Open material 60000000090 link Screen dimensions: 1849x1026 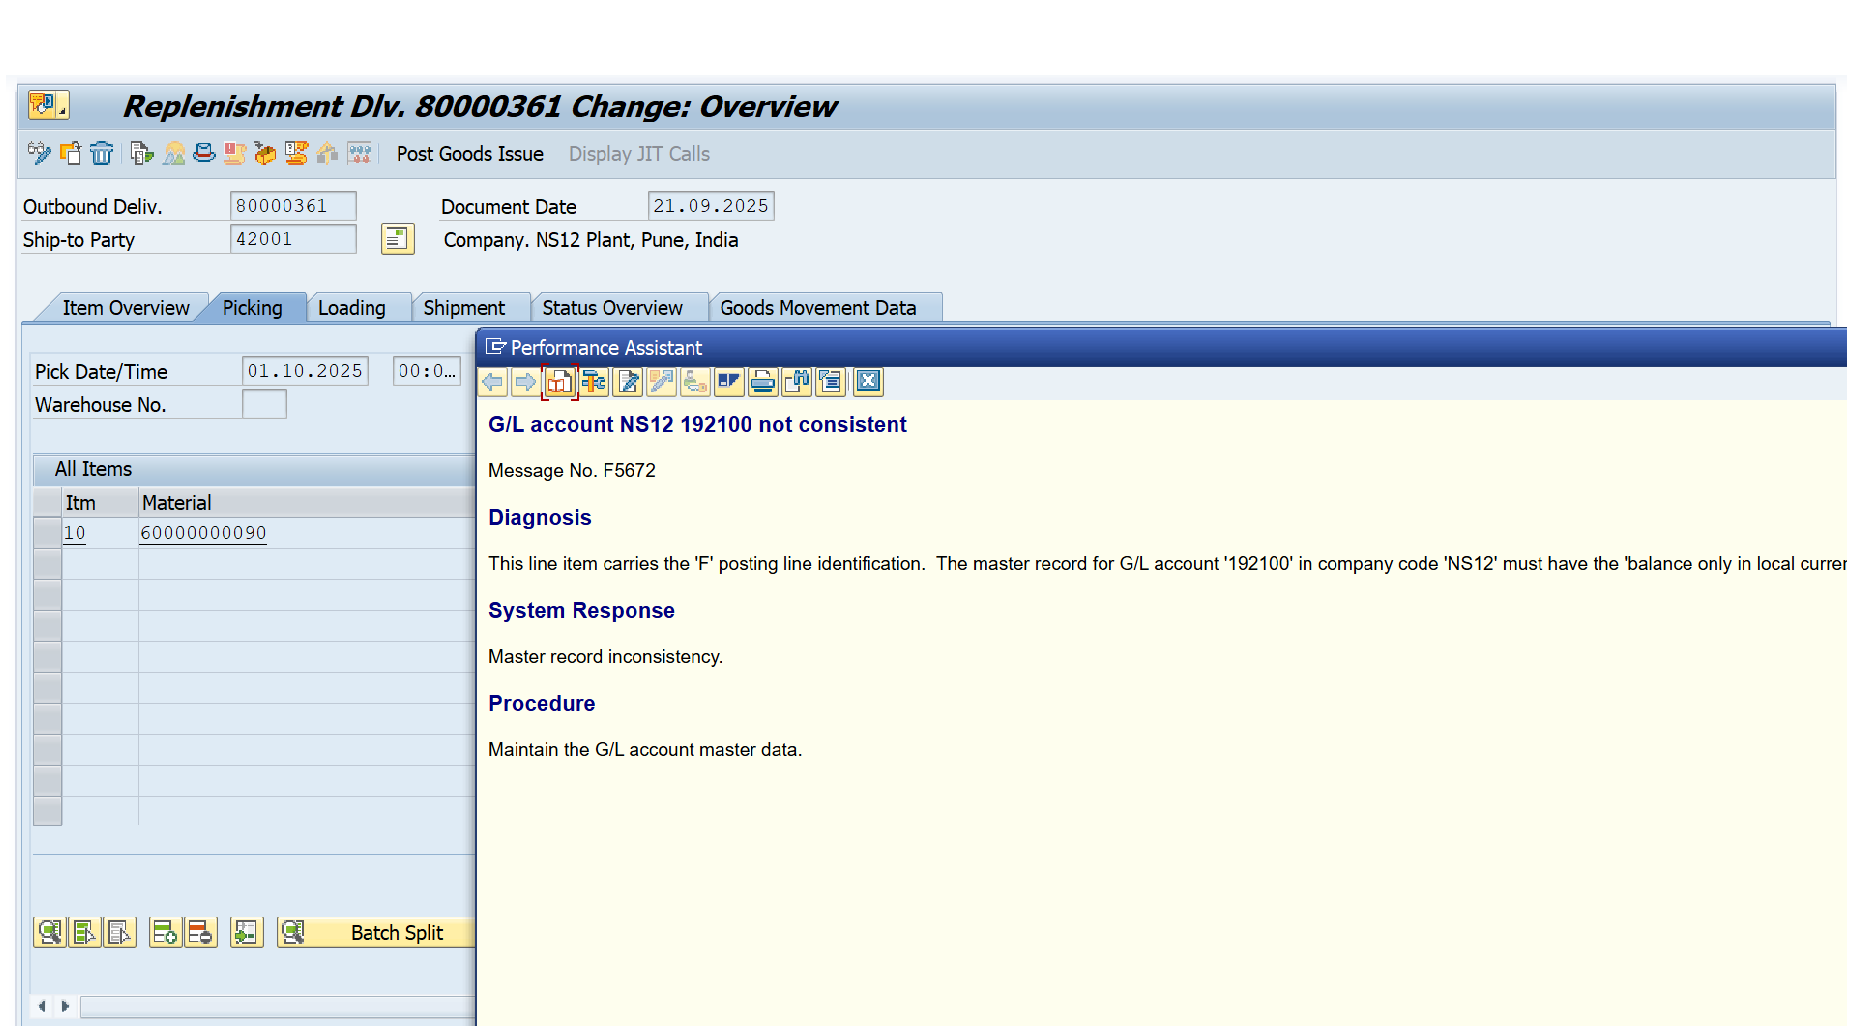[203, 533]
